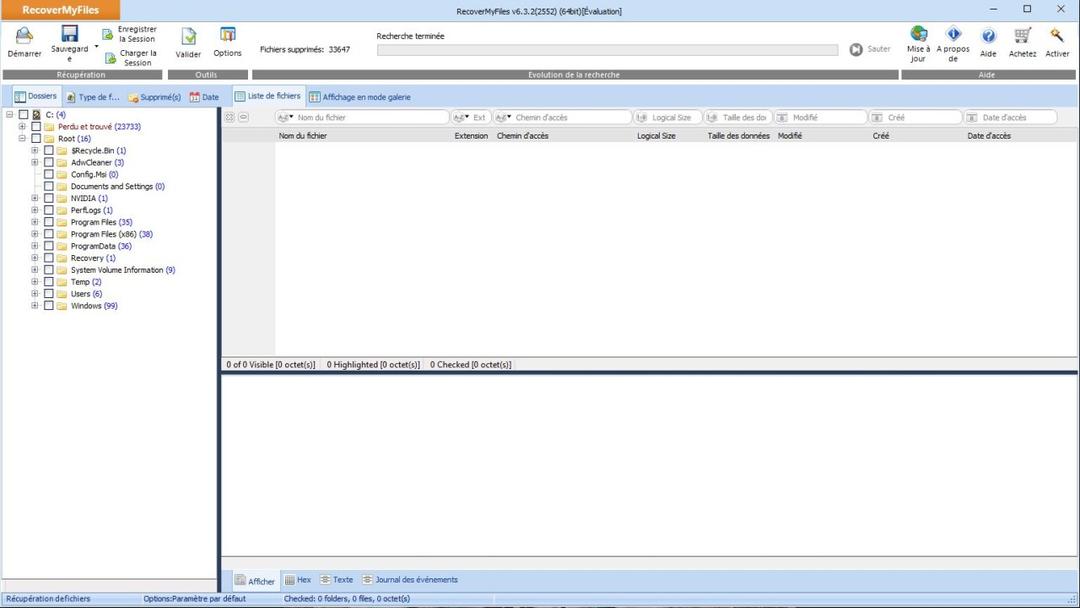Image resolution: width=1080 pixels, height=608 pixels.
Task: Expand the $Recycle.Bin folder
Action: pos(34,150)
